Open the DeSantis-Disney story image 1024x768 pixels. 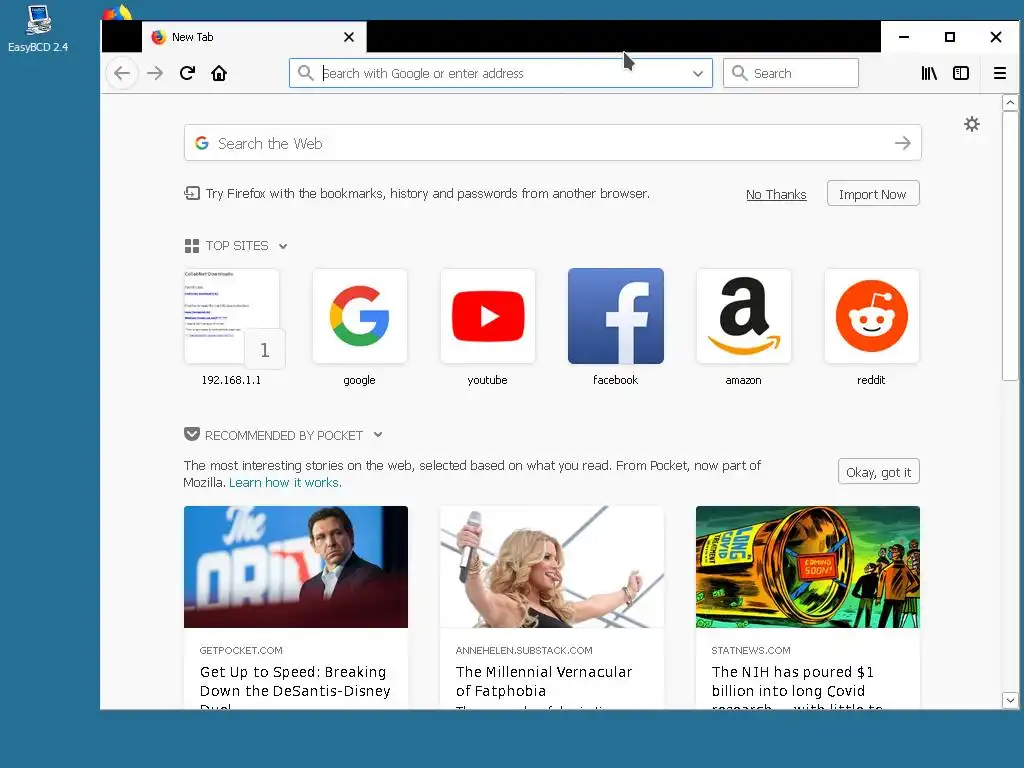(296, 567)
